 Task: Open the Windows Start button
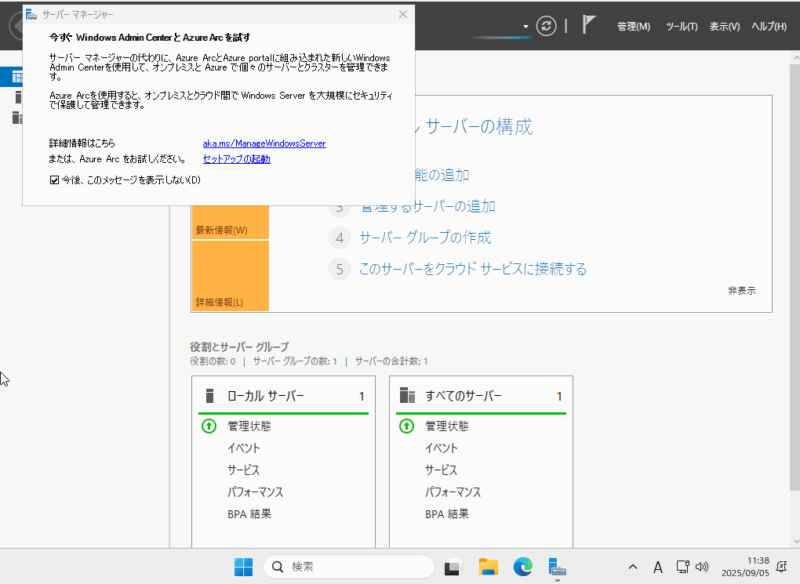pyautogui.click(x=243, y=567)
